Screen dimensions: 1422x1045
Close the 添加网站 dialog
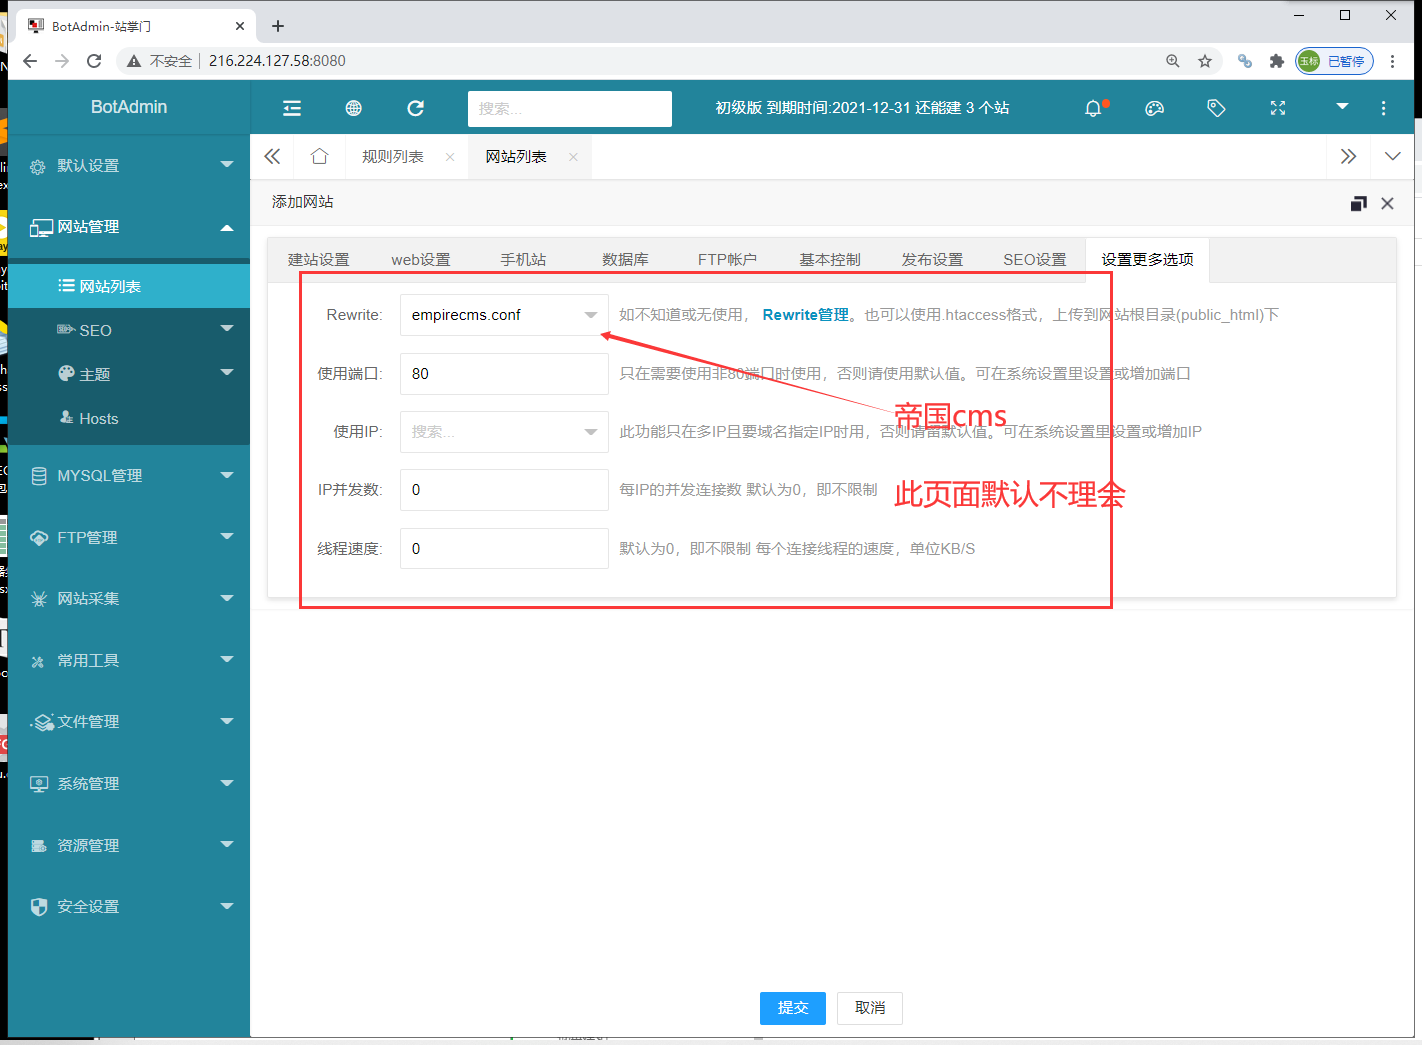(x=1387, y=203)
